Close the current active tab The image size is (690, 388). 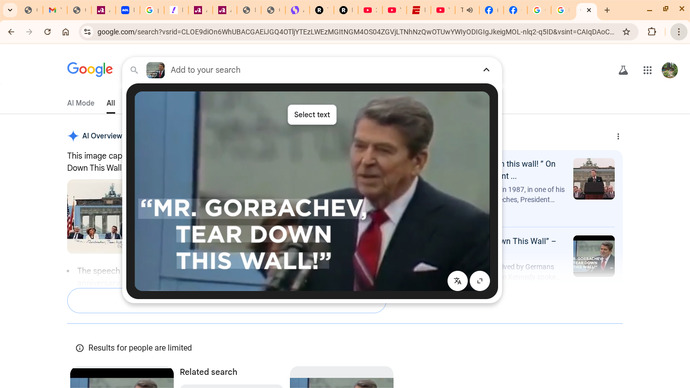589,10
